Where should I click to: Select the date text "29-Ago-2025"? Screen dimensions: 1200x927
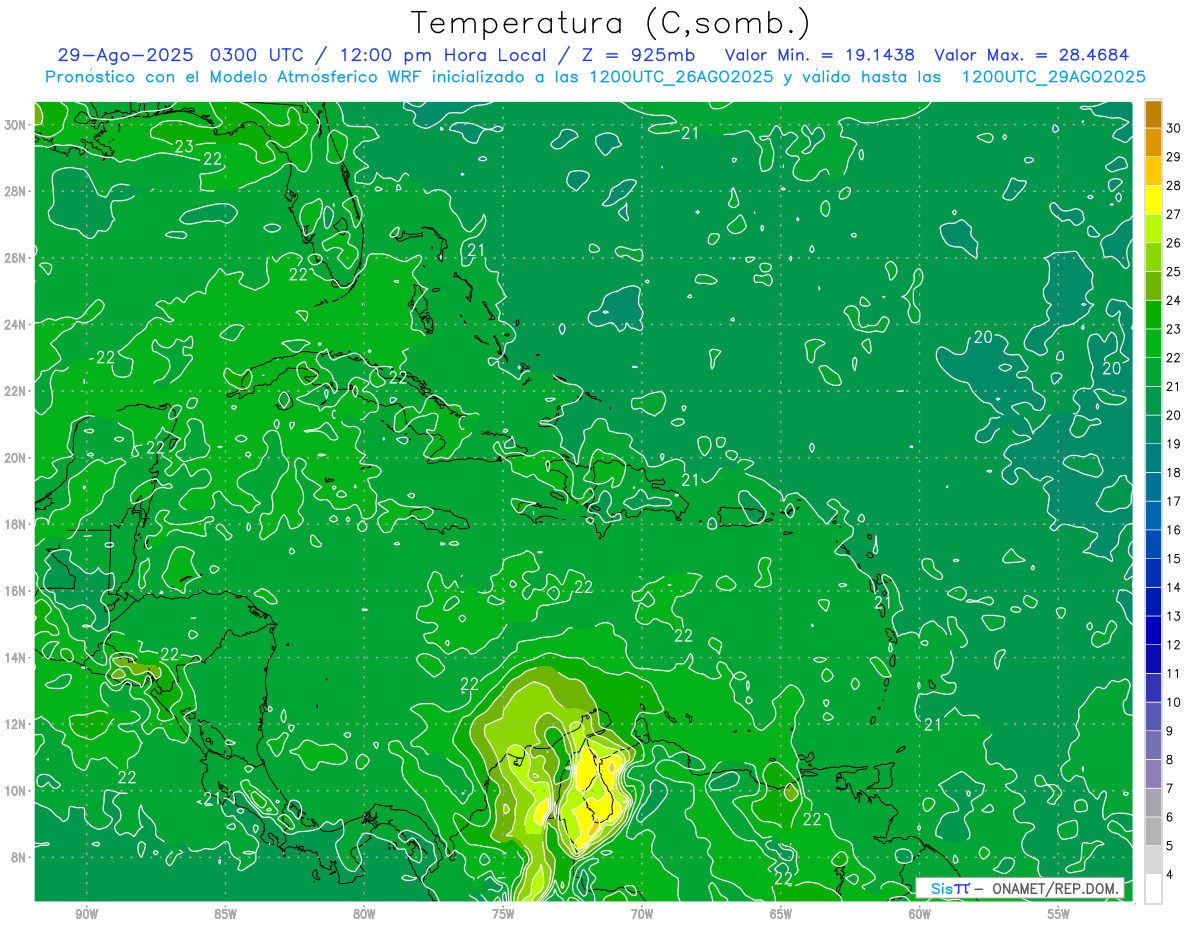click(x=126, y=55)
